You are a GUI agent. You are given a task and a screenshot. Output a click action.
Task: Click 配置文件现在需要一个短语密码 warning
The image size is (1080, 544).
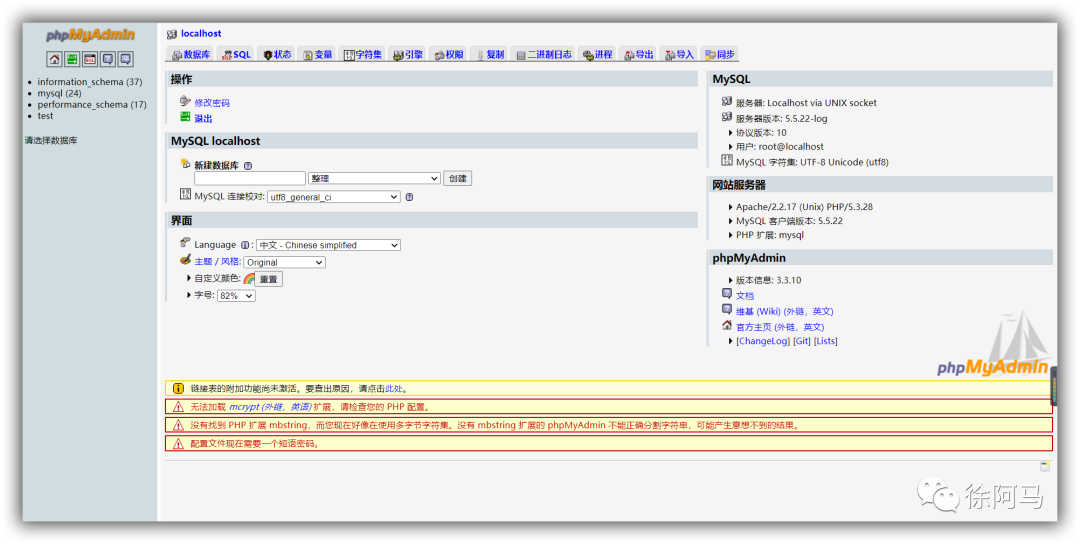click(609, 443)
